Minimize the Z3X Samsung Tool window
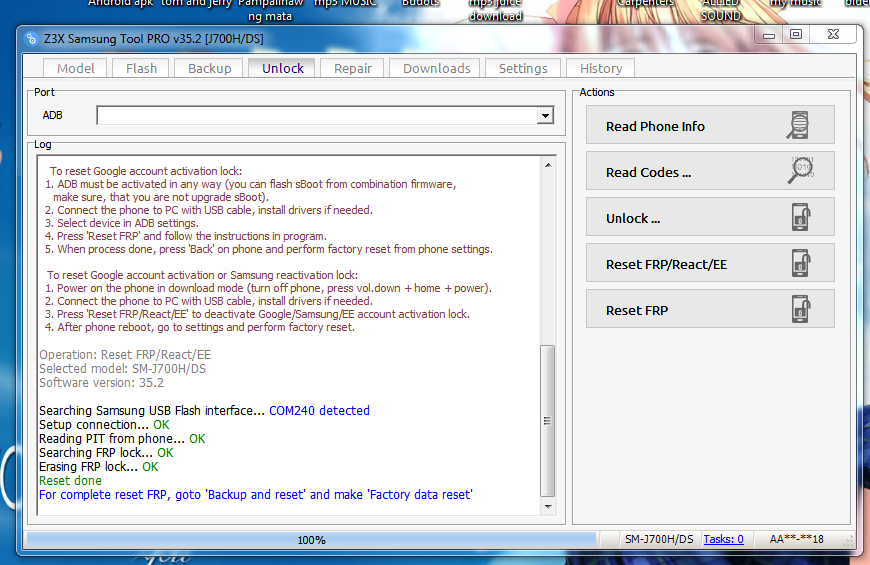This screenshot has height=565, width=870. tap(768, 34)
